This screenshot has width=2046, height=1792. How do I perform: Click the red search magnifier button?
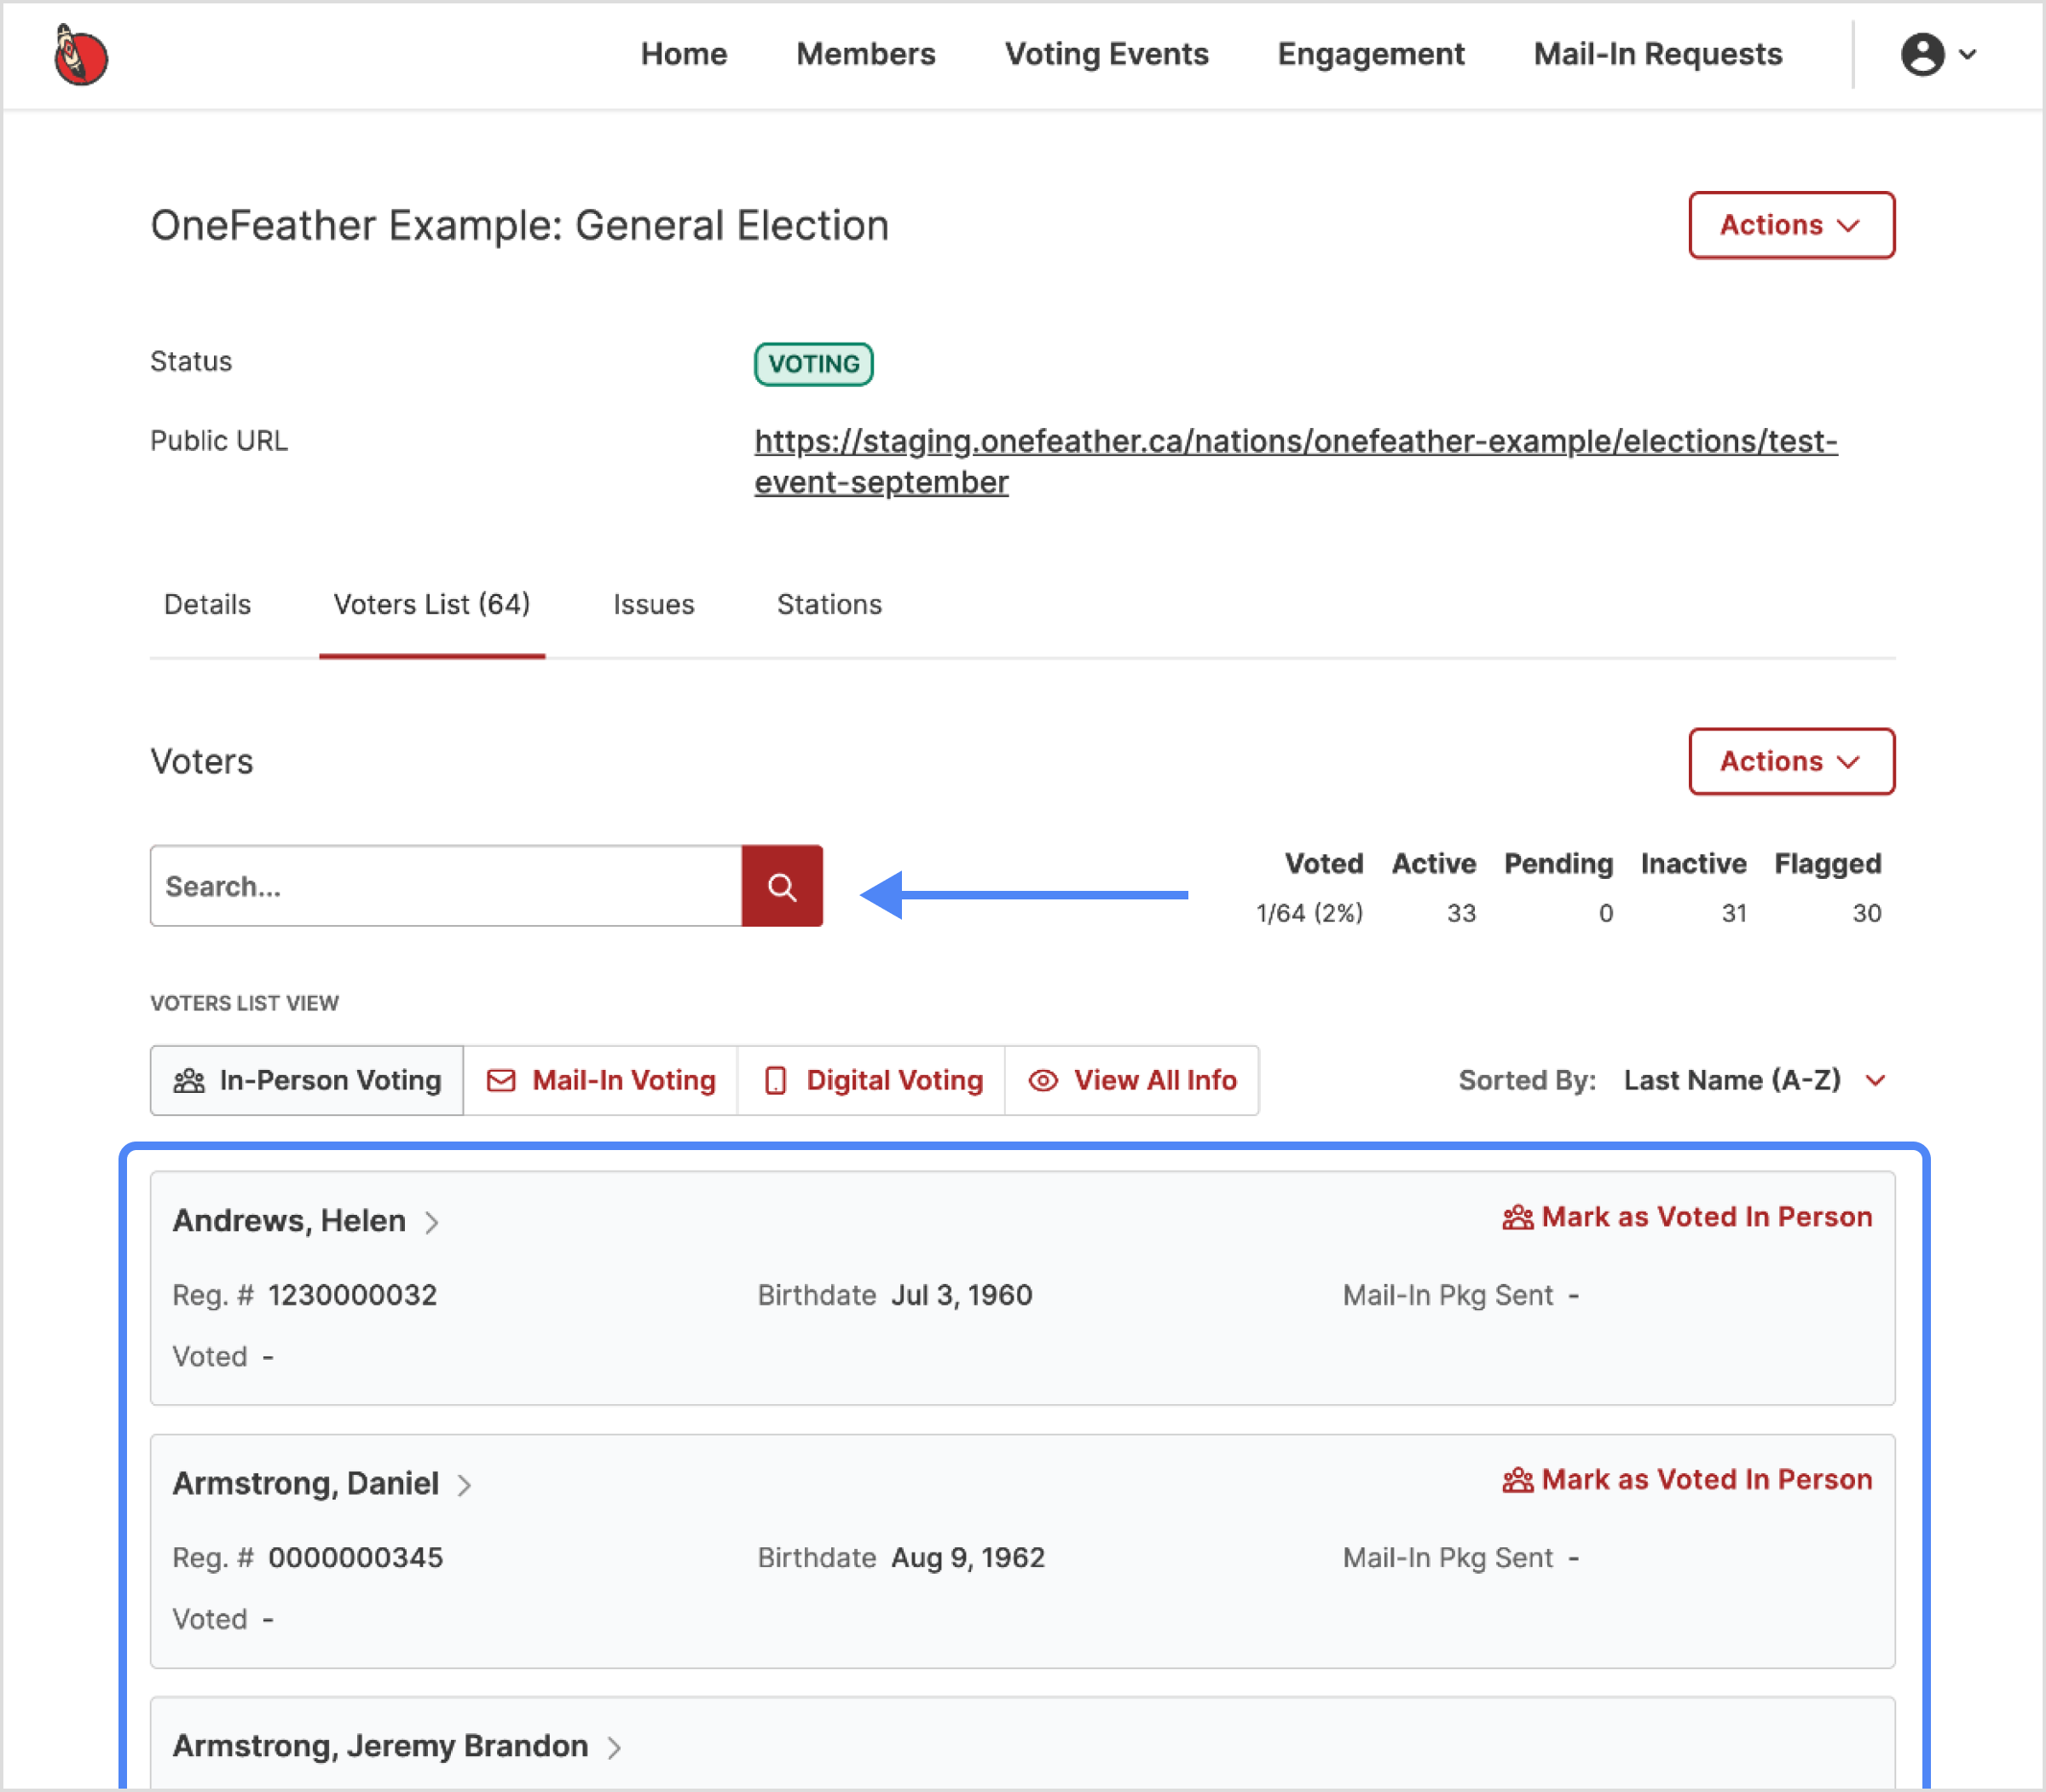[782, 886]
